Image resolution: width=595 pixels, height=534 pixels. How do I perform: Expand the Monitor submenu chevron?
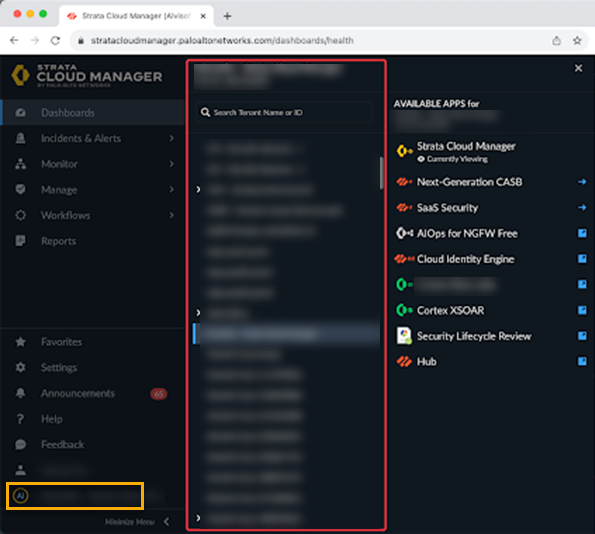click(172, 164)
